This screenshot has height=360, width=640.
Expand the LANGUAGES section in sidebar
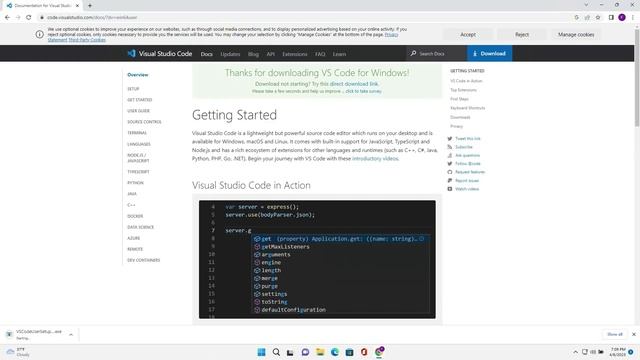139,144
